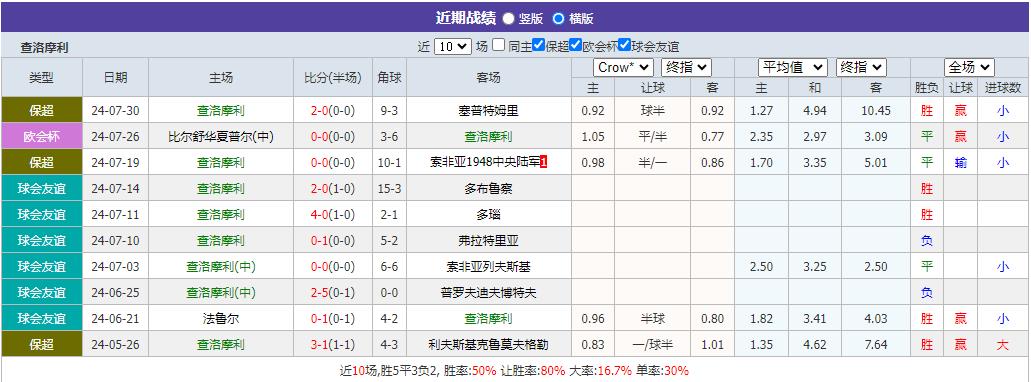1031x382 pixels.
Task: Uncheck the 球会友谊 checkbox
Action: pos(624,45)
